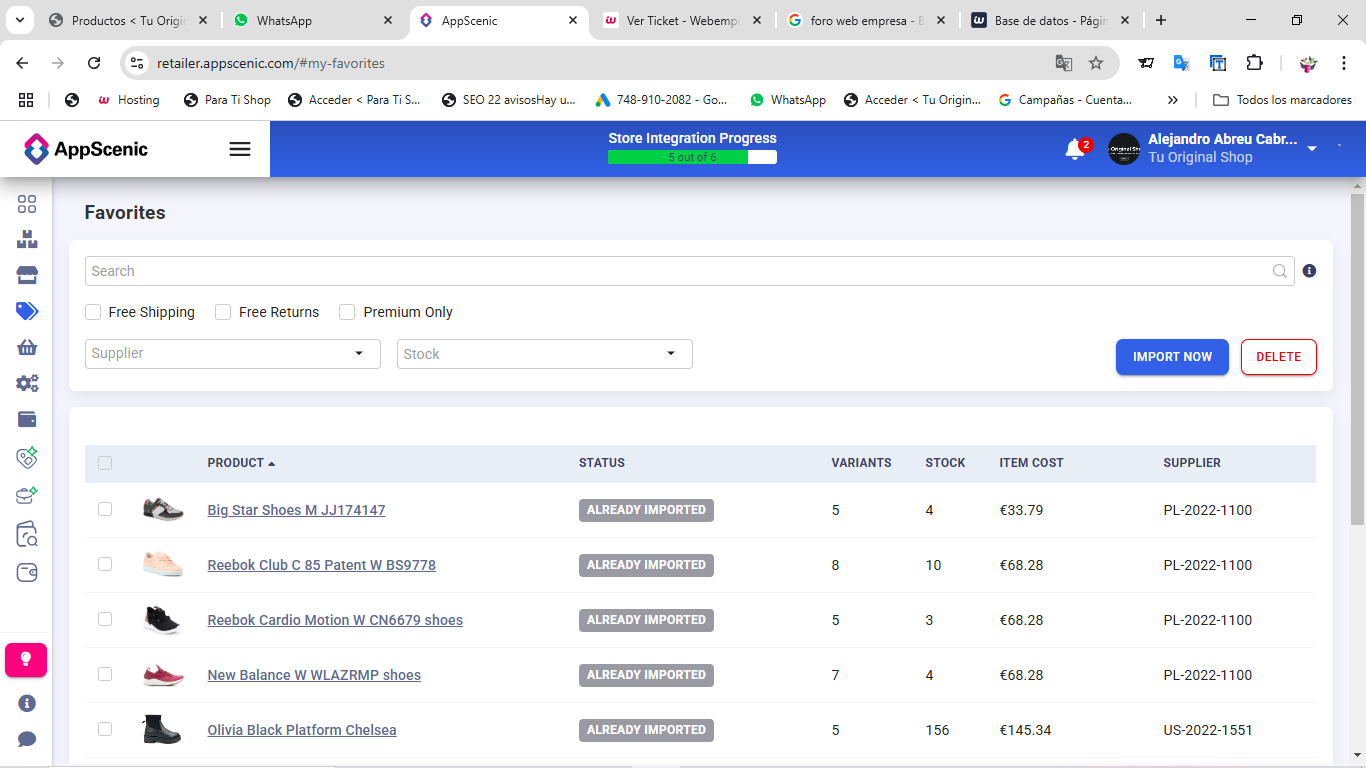Open the shopping basket sidebar icon
The image size is (1366, 768).
[27, 347]
